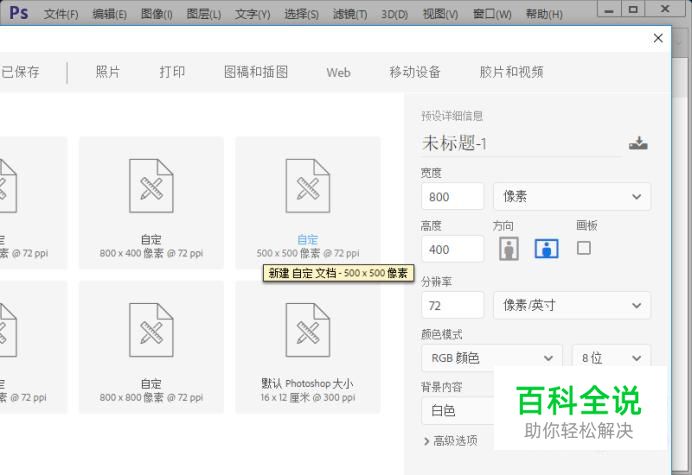Minimize the Photoshop window

pos(609,10)
